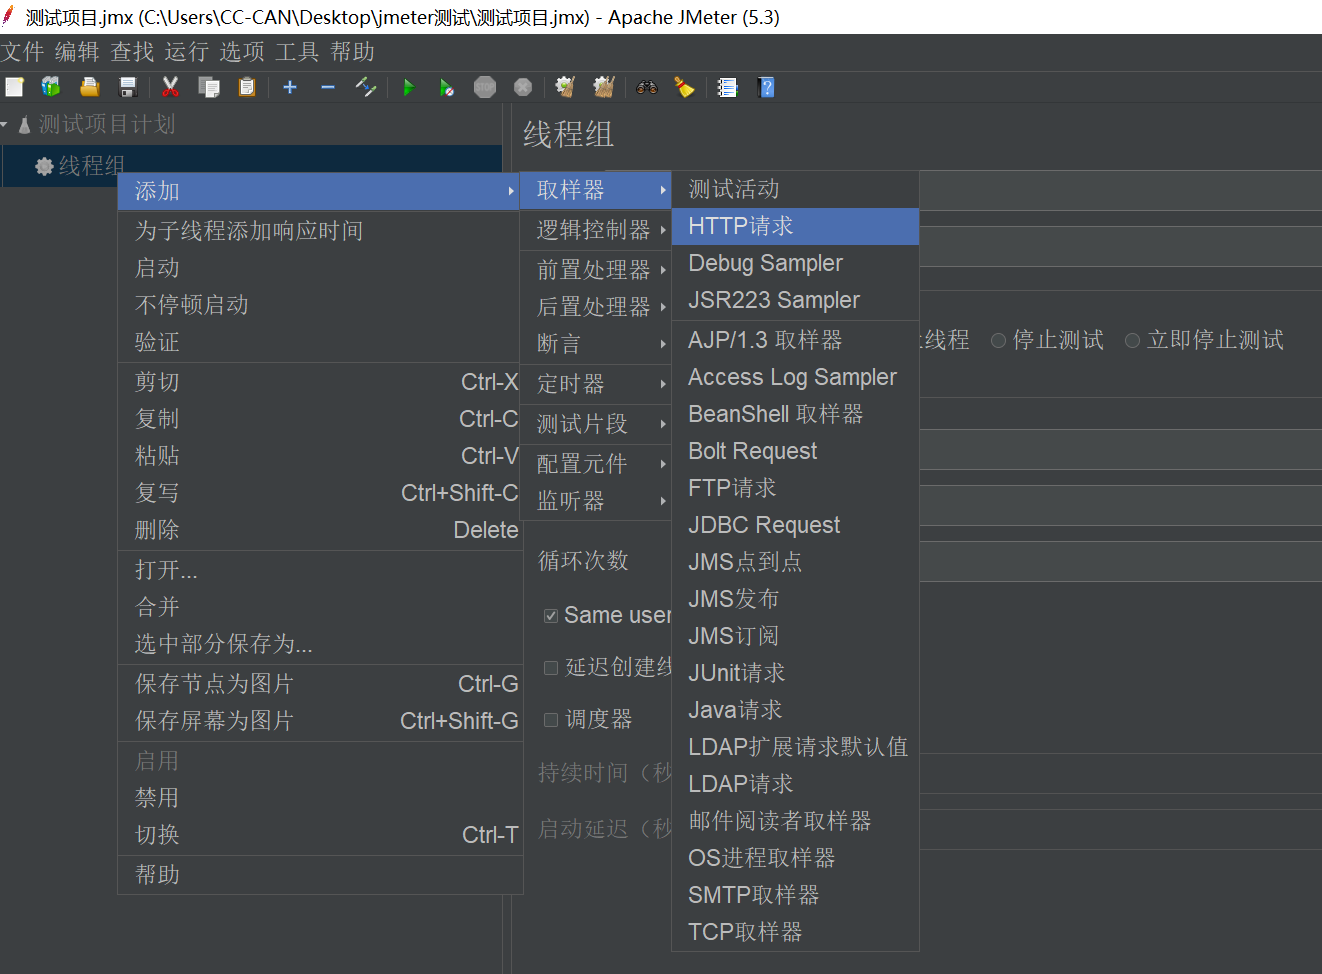The image size is (1322, 974).
Task: Open the Templates icon in toolbar
Action: (x=51, y=87)
